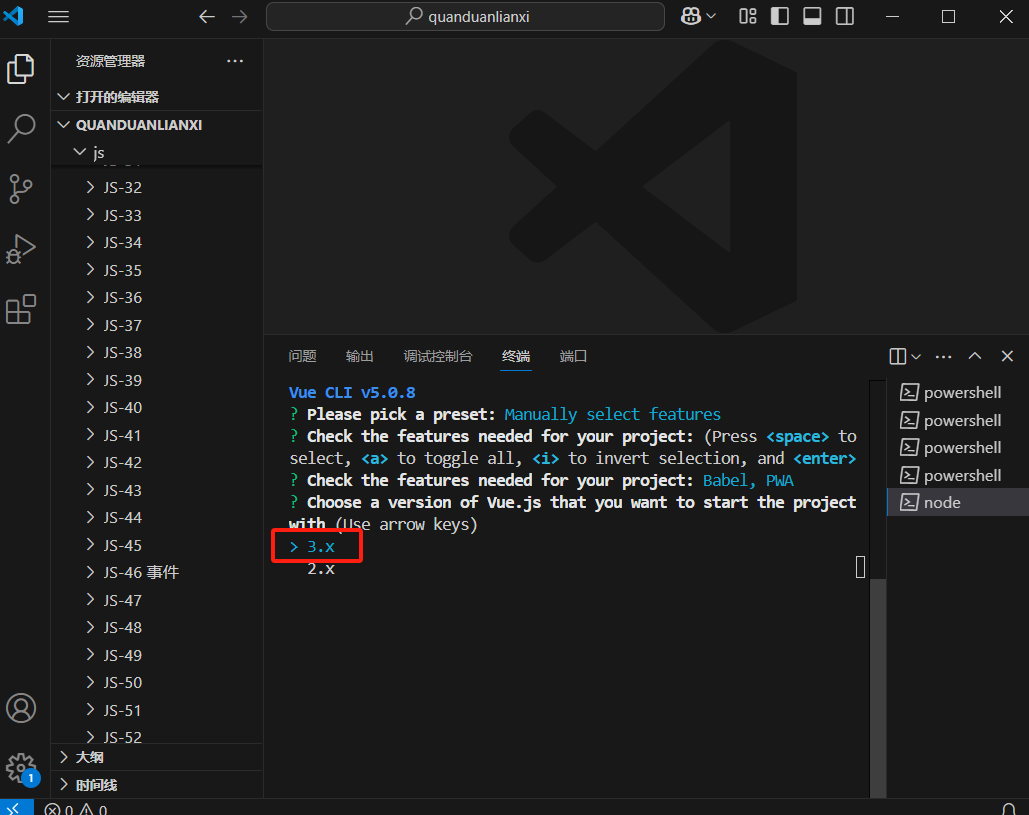Select the JS-33 folder row
Viewport: 1029px width, 815px height.
[158, 215]
